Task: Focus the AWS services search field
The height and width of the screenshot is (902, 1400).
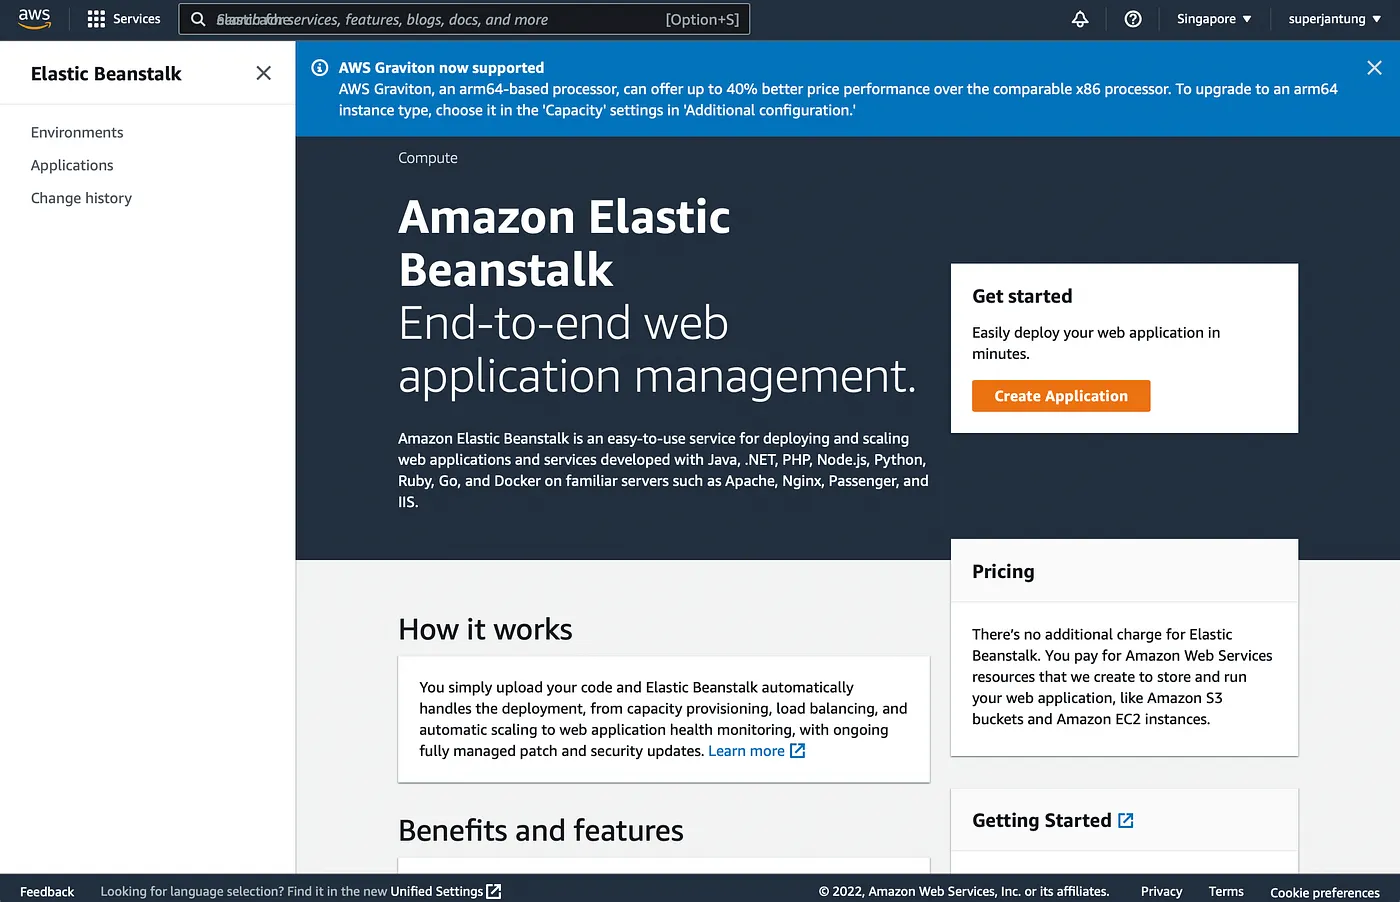Action: click(464, 19)
